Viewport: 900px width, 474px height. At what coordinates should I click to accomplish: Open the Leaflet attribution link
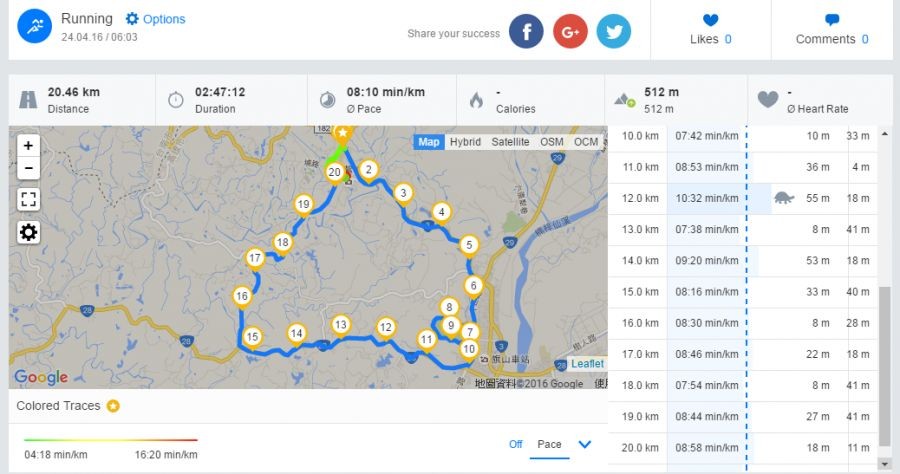(587, 364)
